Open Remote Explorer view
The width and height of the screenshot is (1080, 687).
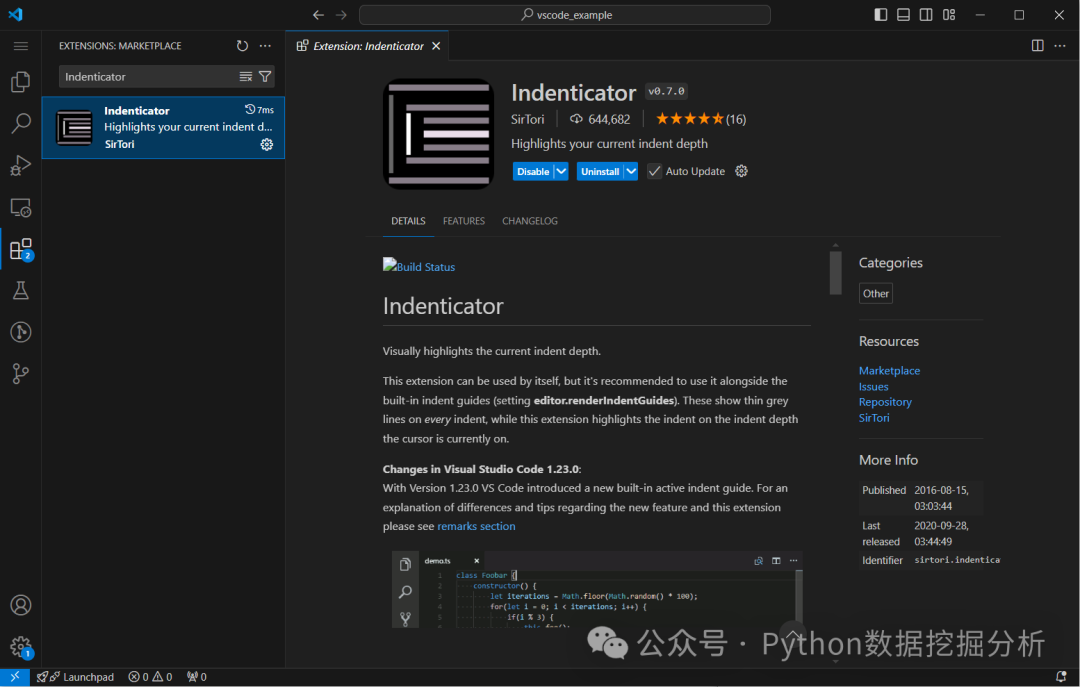(21, 207)
